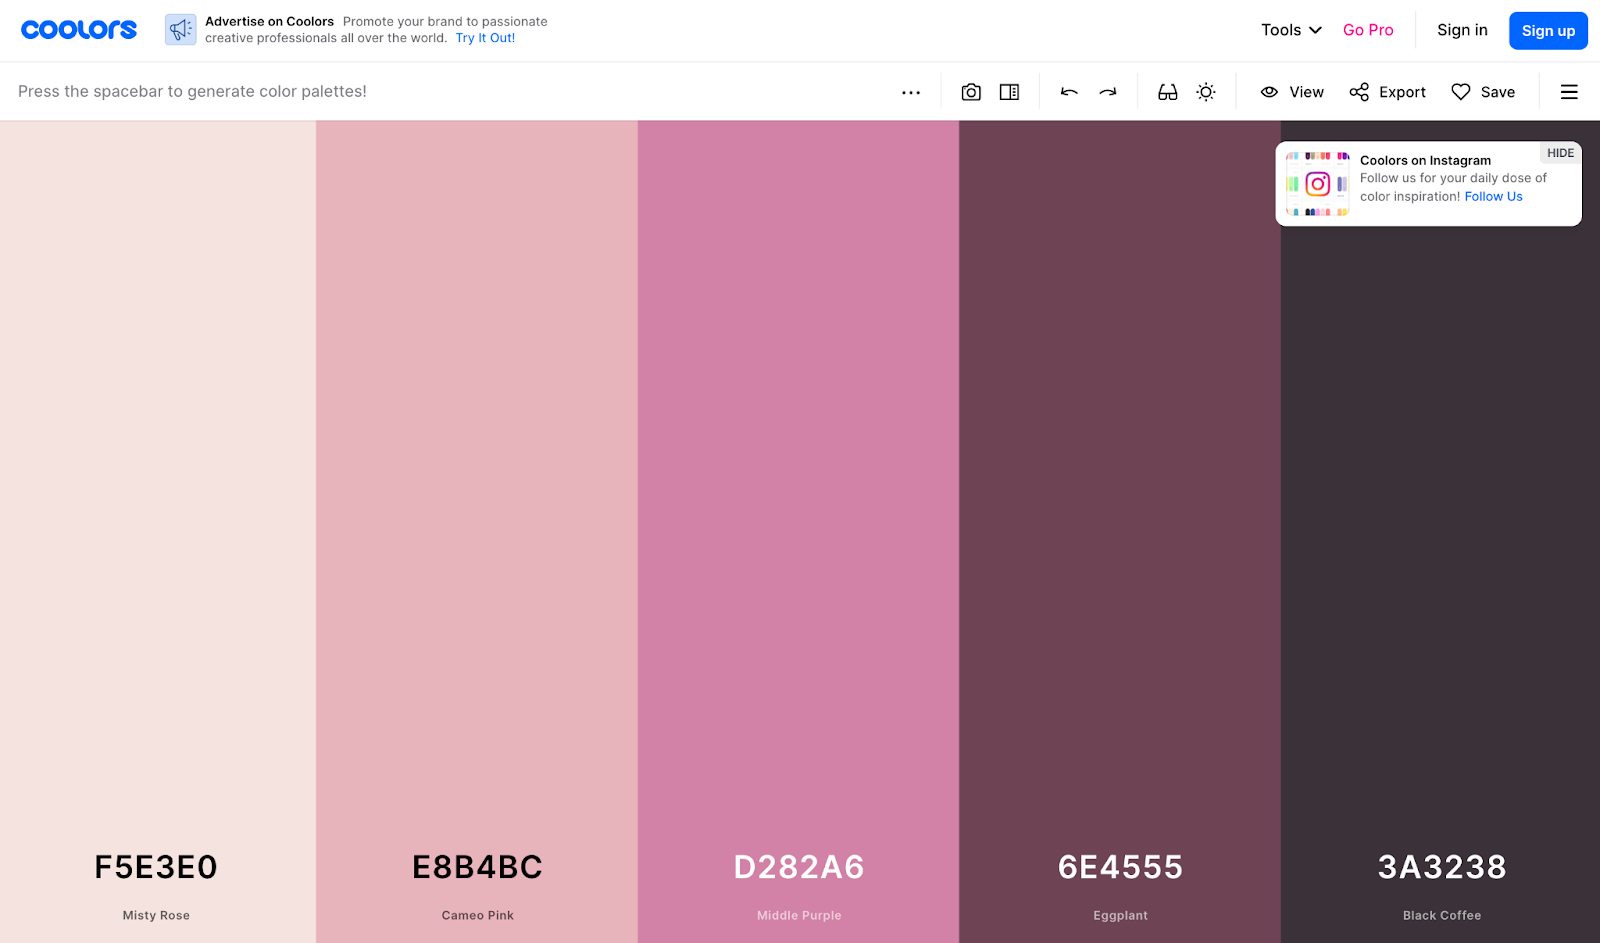Select the camera icon to create palette from photo

pos(970,91)
